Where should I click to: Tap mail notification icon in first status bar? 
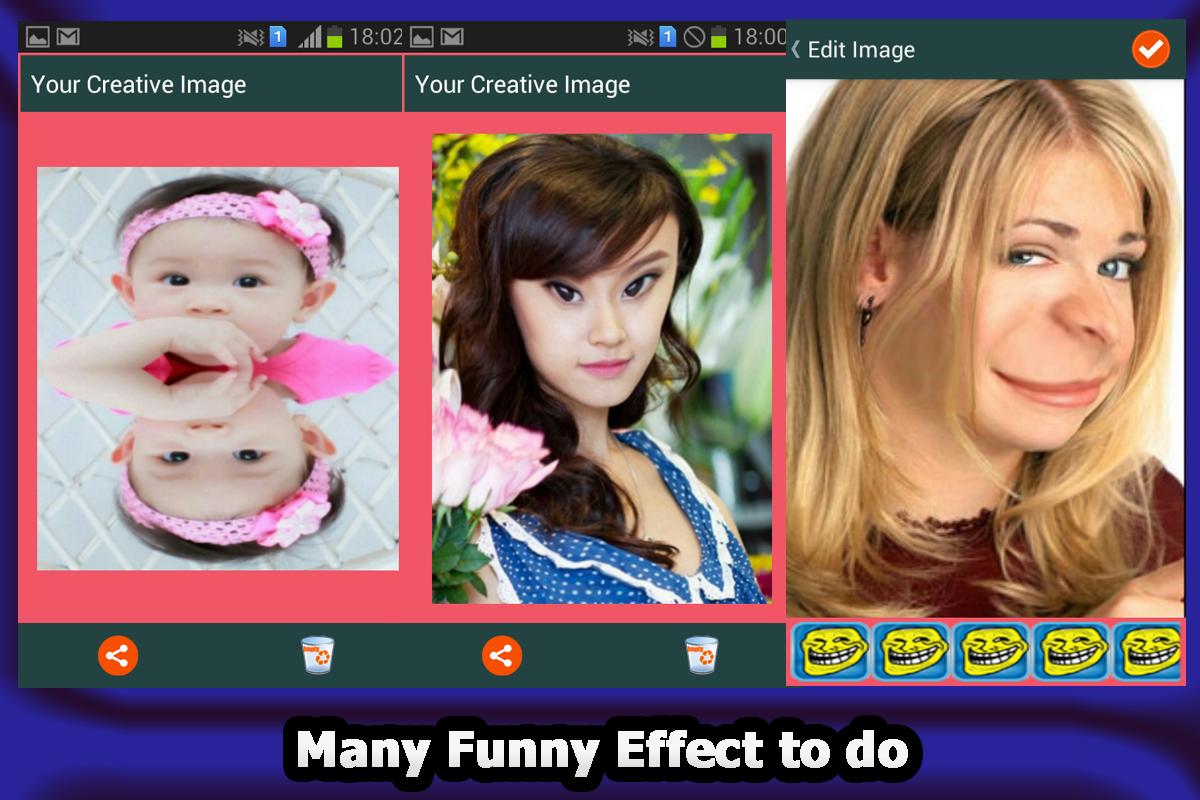(x=68, y=37)
